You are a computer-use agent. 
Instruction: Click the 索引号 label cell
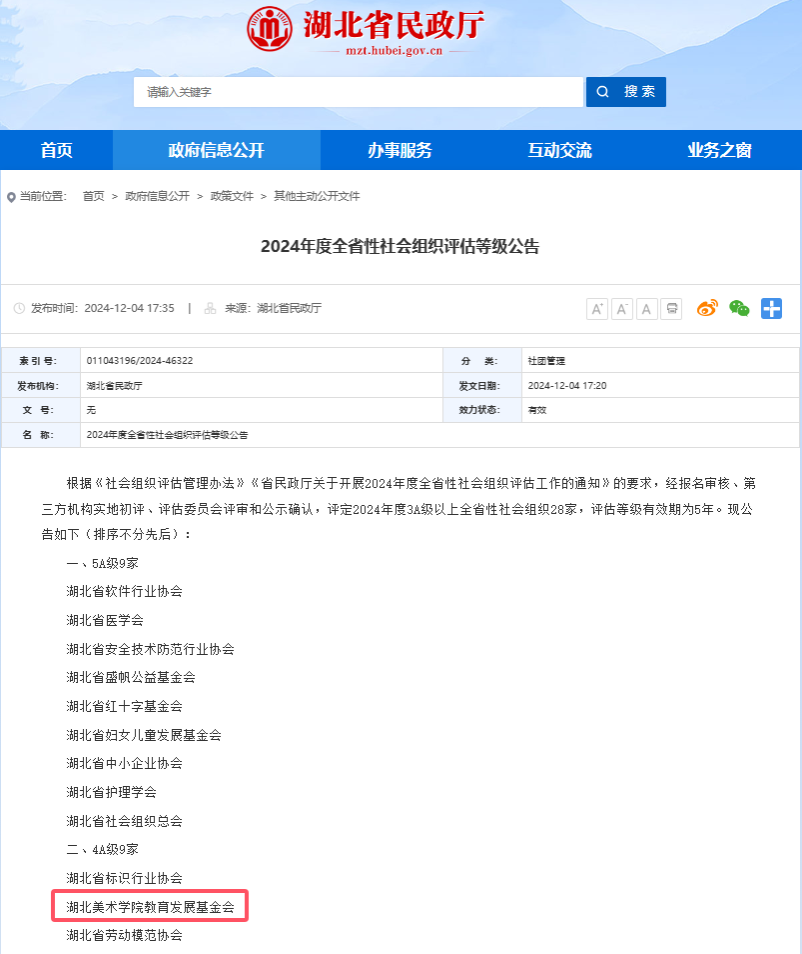pyautogui.click(x=41, y=361)
